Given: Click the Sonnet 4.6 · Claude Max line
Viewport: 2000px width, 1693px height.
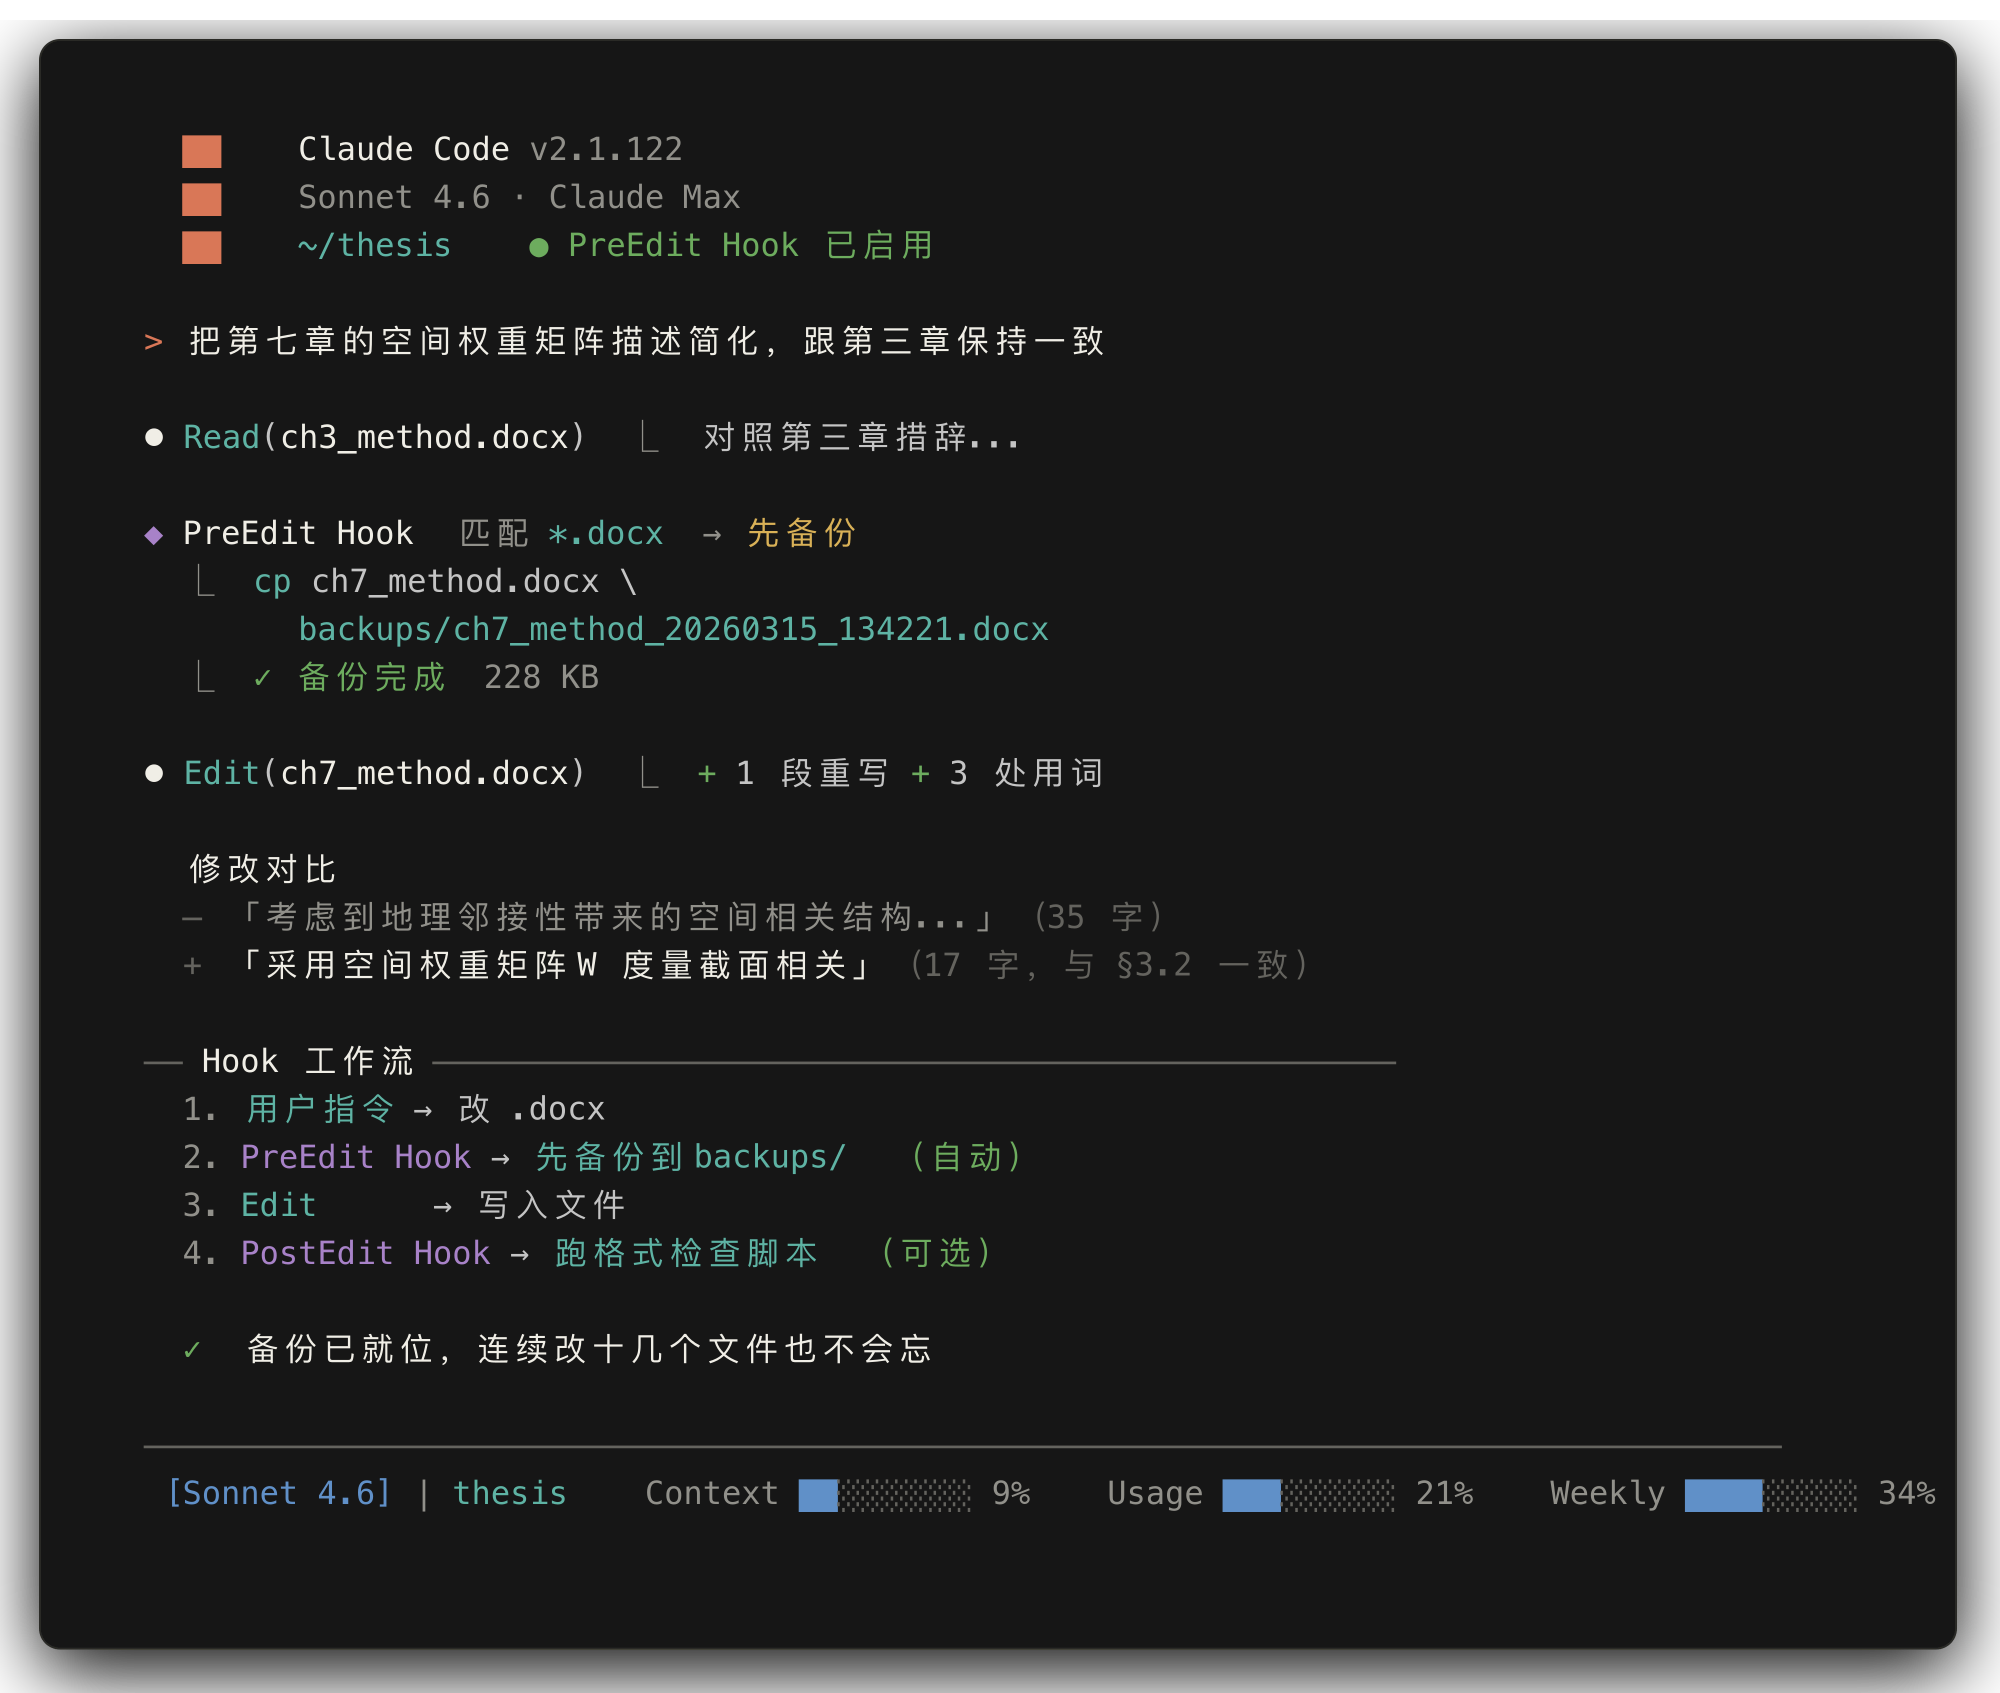Looking at the screenshot, I should tap(519, 197).
